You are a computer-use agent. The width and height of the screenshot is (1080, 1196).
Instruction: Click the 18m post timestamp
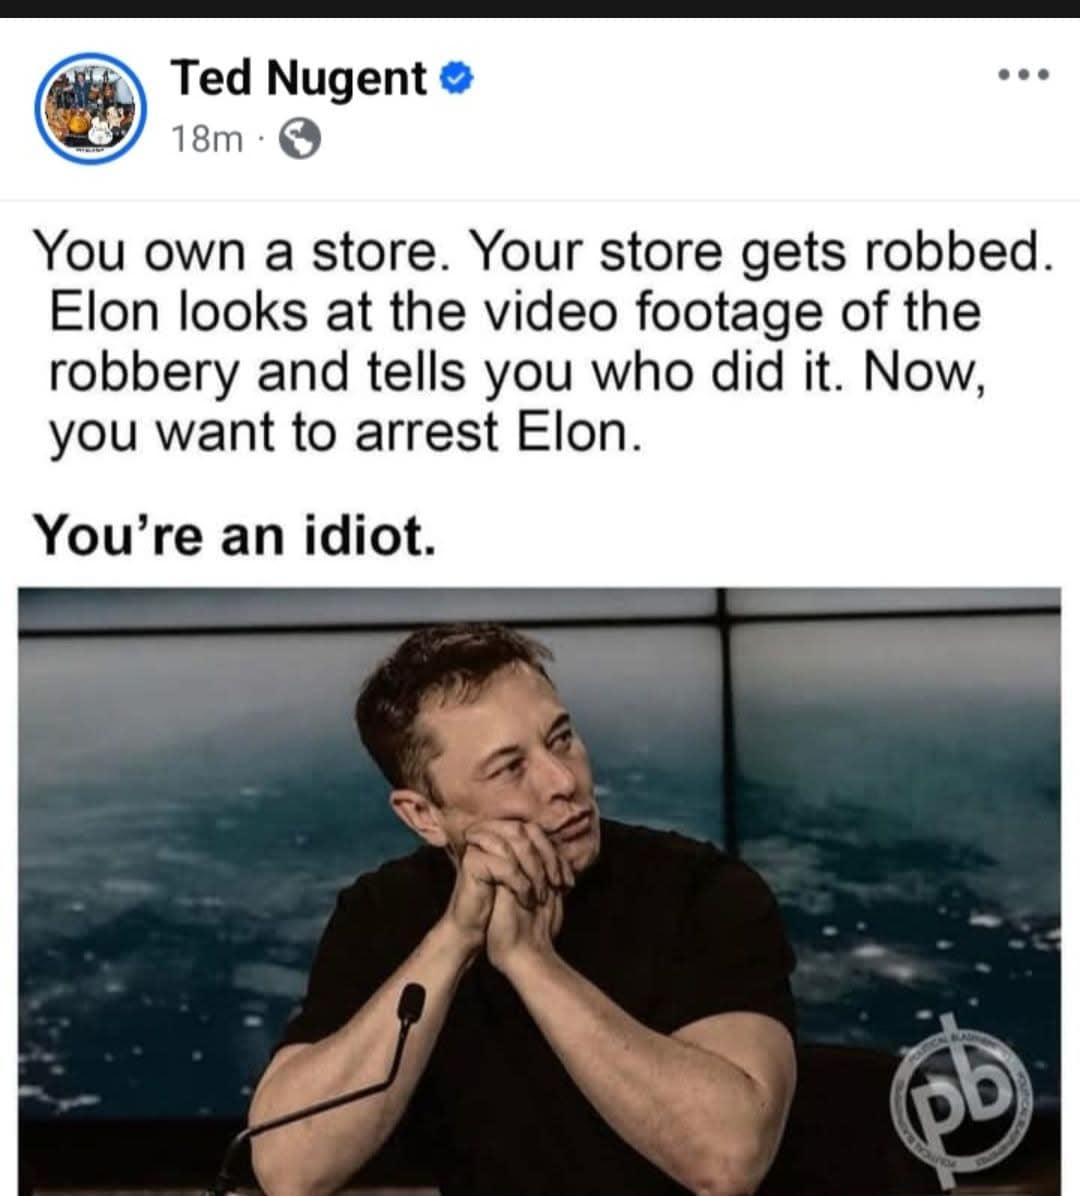[207, 140]
